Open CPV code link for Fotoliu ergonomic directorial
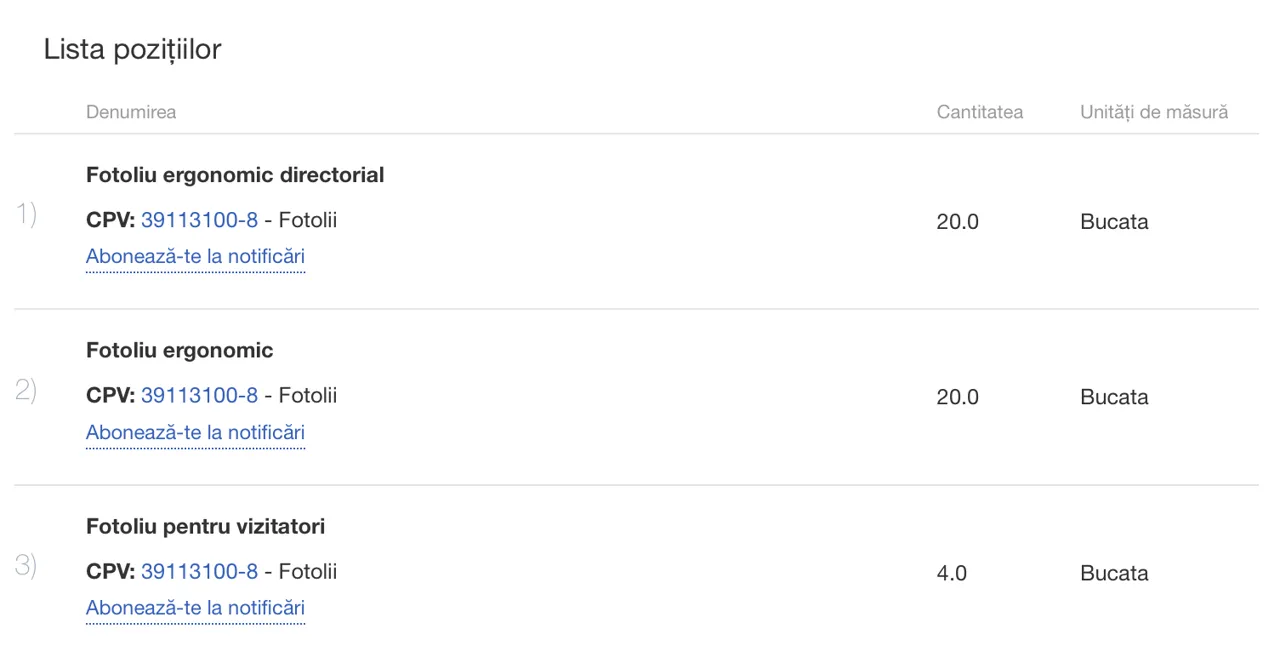Viewport: 1280px width, 663px height. 199,220
